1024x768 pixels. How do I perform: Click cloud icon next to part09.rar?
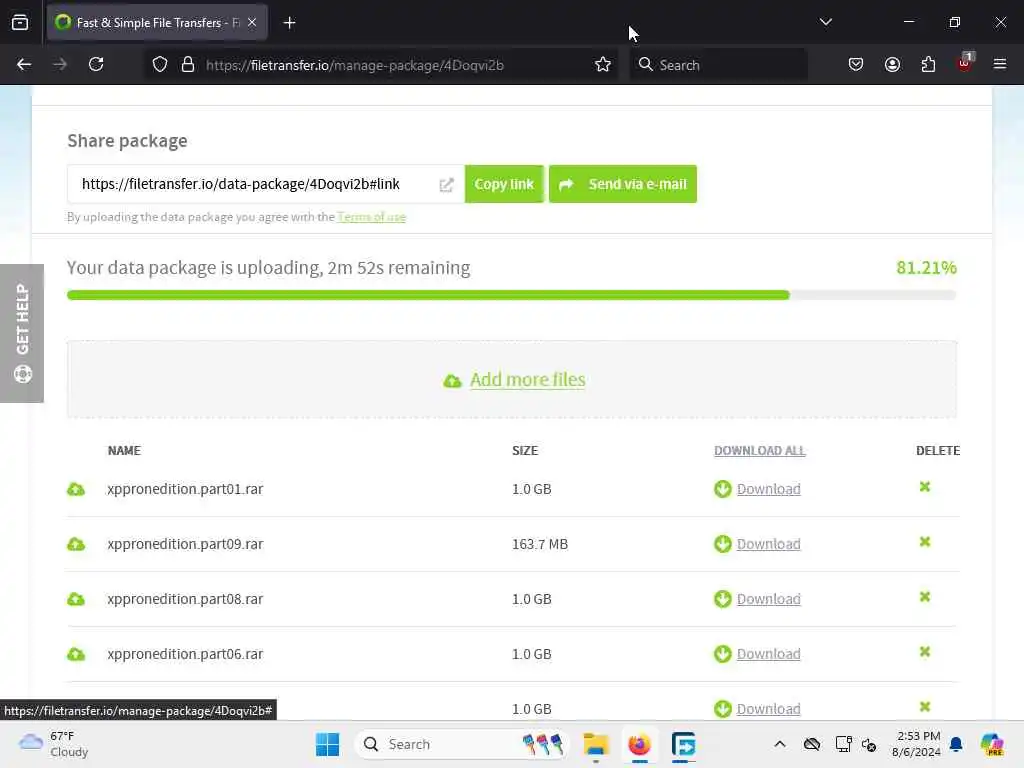[x=76, y=544]
